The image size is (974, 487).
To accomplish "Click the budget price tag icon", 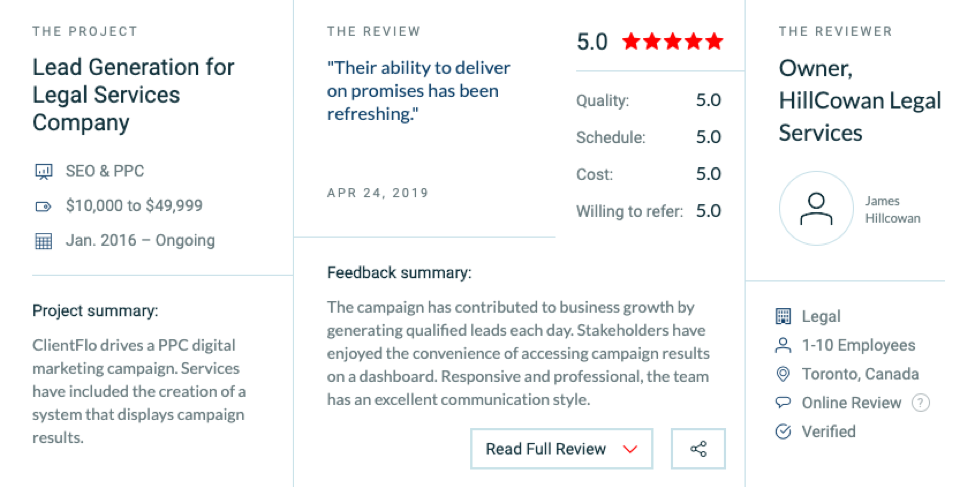I will [x=43, y=206].
